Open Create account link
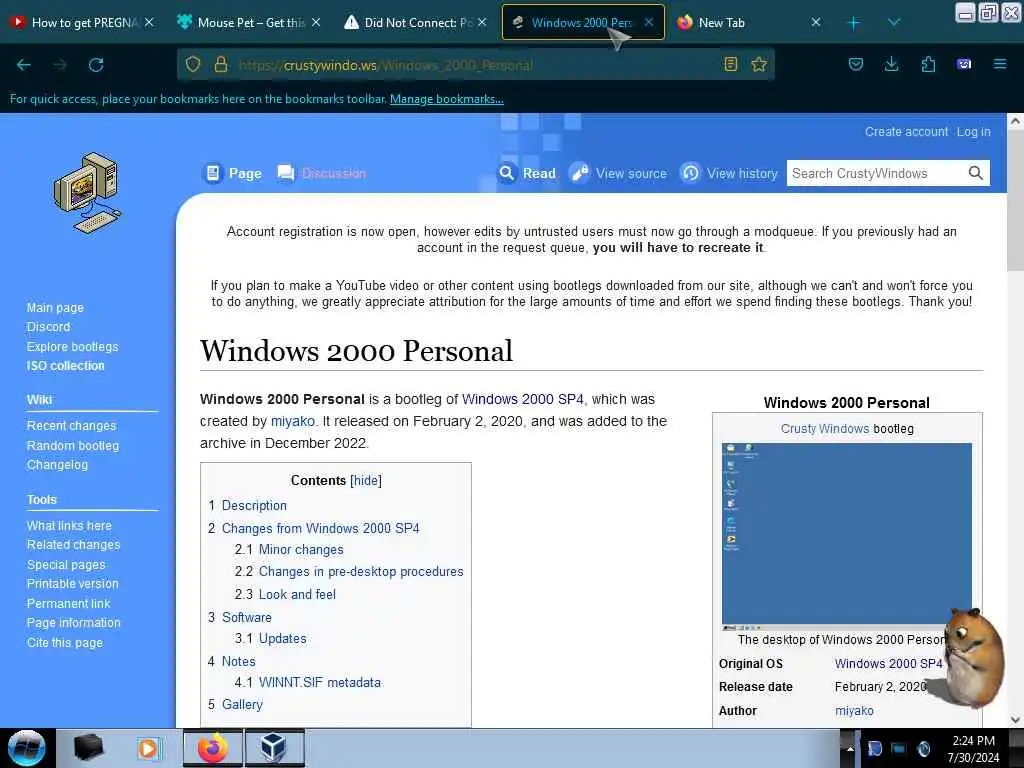Screen dimensions: 1024x768 point(906,131)
